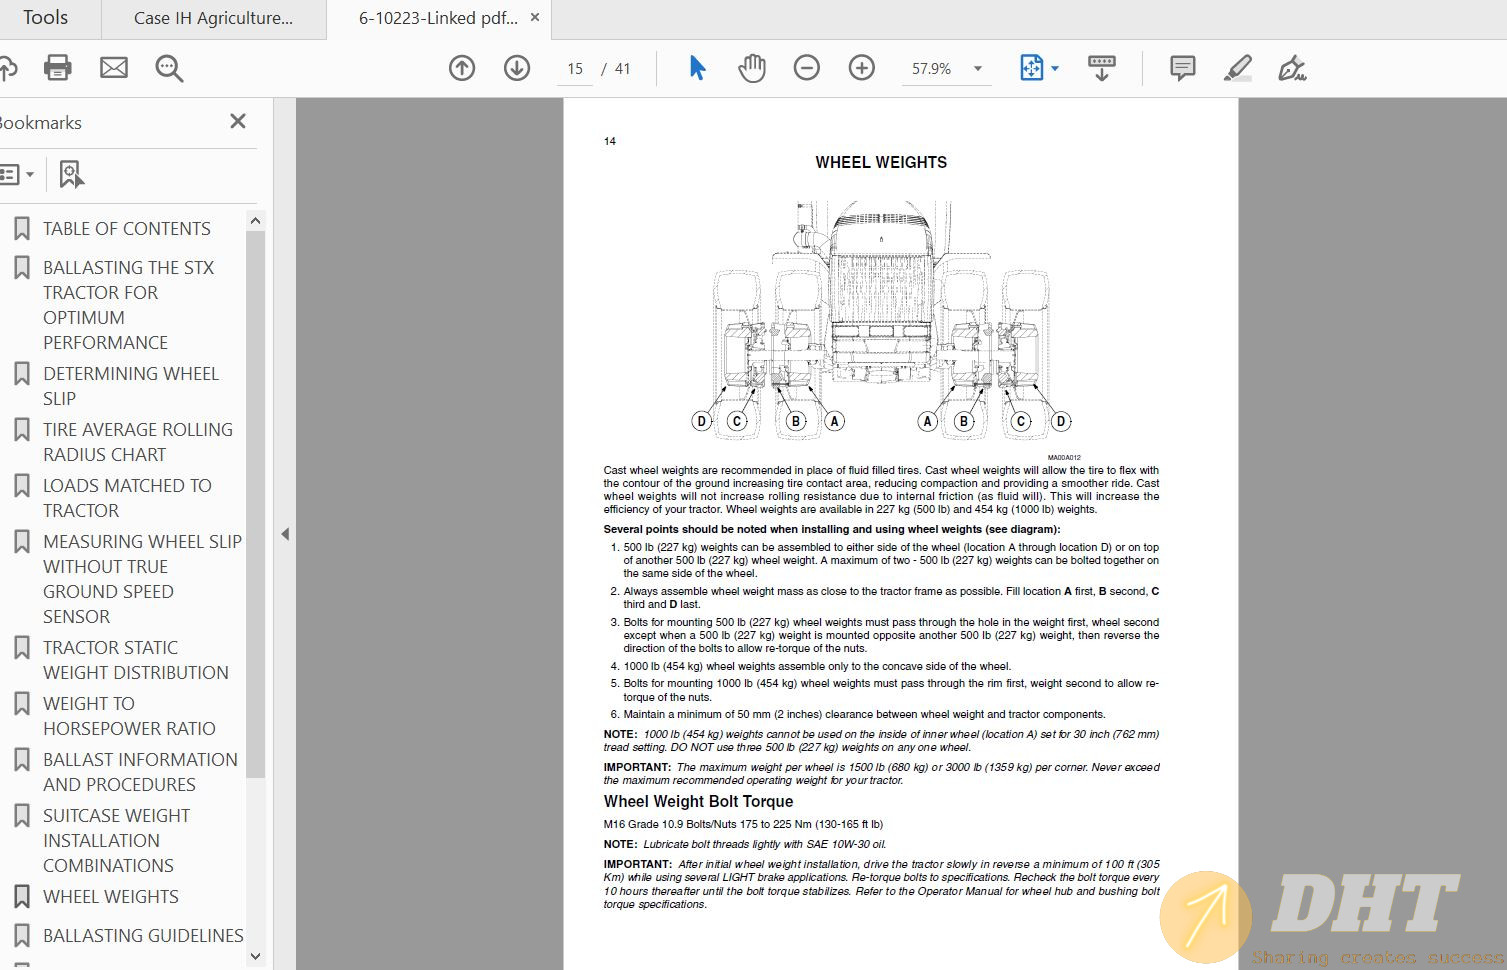Go to previous page arrow

(462, 68)
